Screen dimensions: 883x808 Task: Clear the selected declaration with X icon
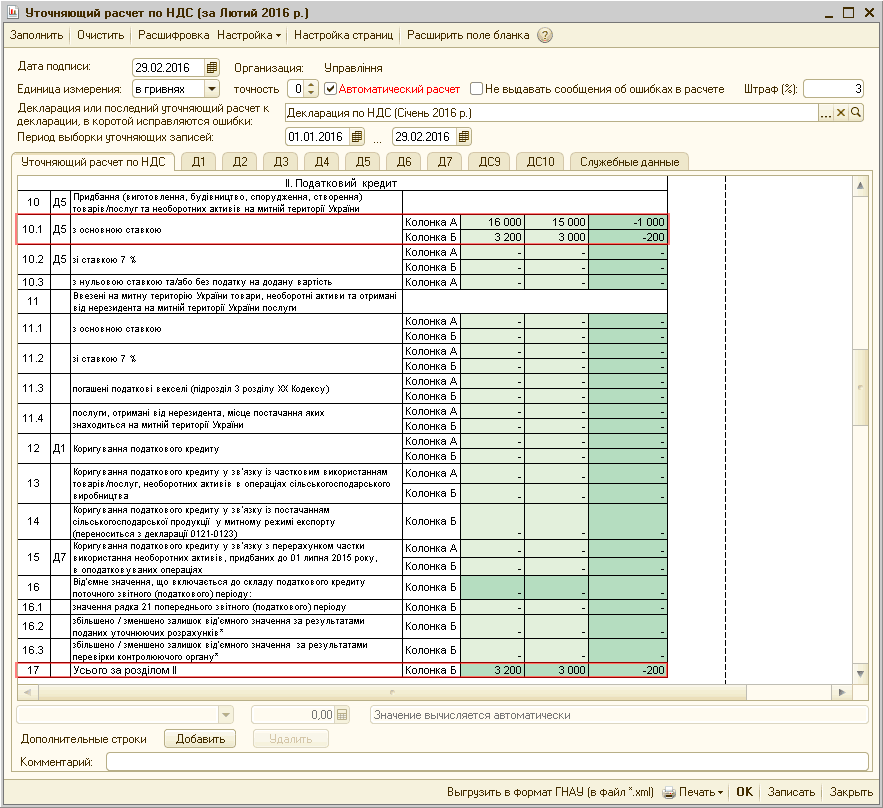coord(841,113)
